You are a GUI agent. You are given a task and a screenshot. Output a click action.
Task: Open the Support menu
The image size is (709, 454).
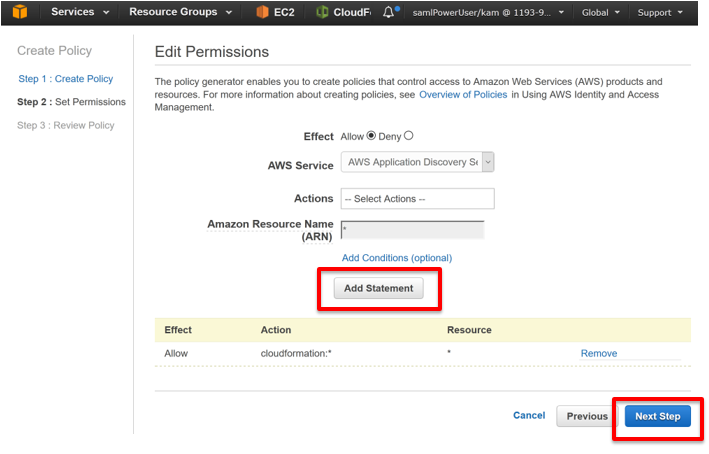tap(660, 13)
